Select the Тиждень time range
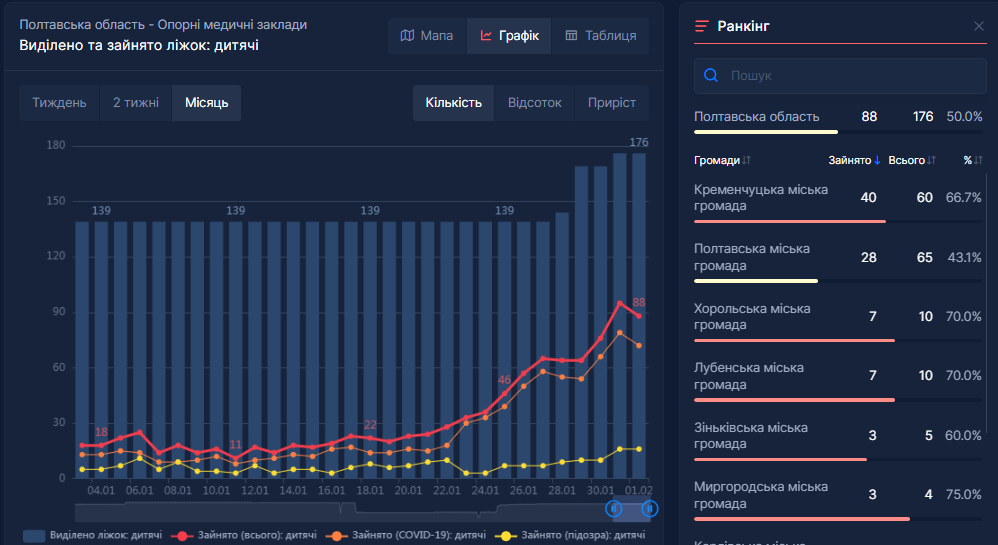The image size is (998, 545). [59, 103]
